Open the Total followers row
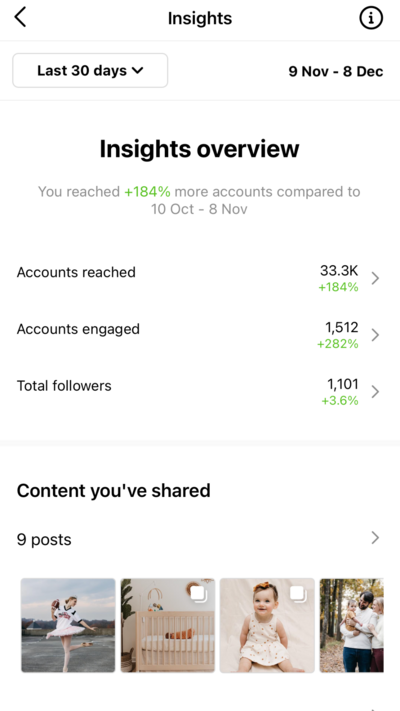Image resolution: width=400 pixels, height=711 pixels. pyautogui.click(x=200, y=392)
